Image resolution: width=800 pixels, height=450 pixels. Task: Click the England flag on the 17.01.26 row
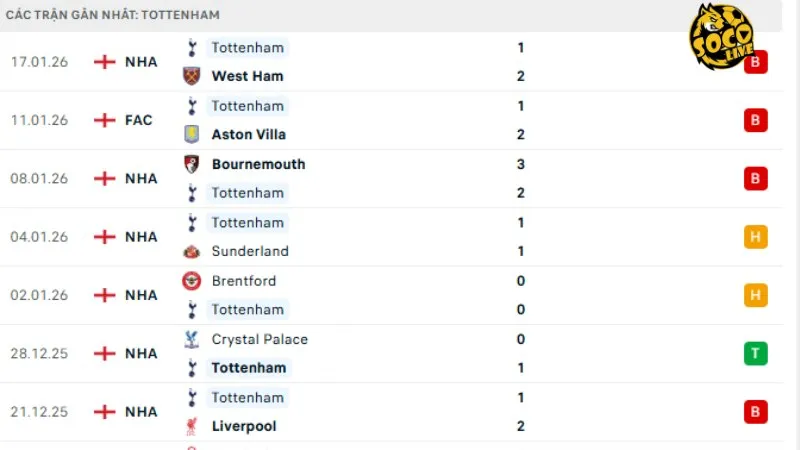[104, 62]
